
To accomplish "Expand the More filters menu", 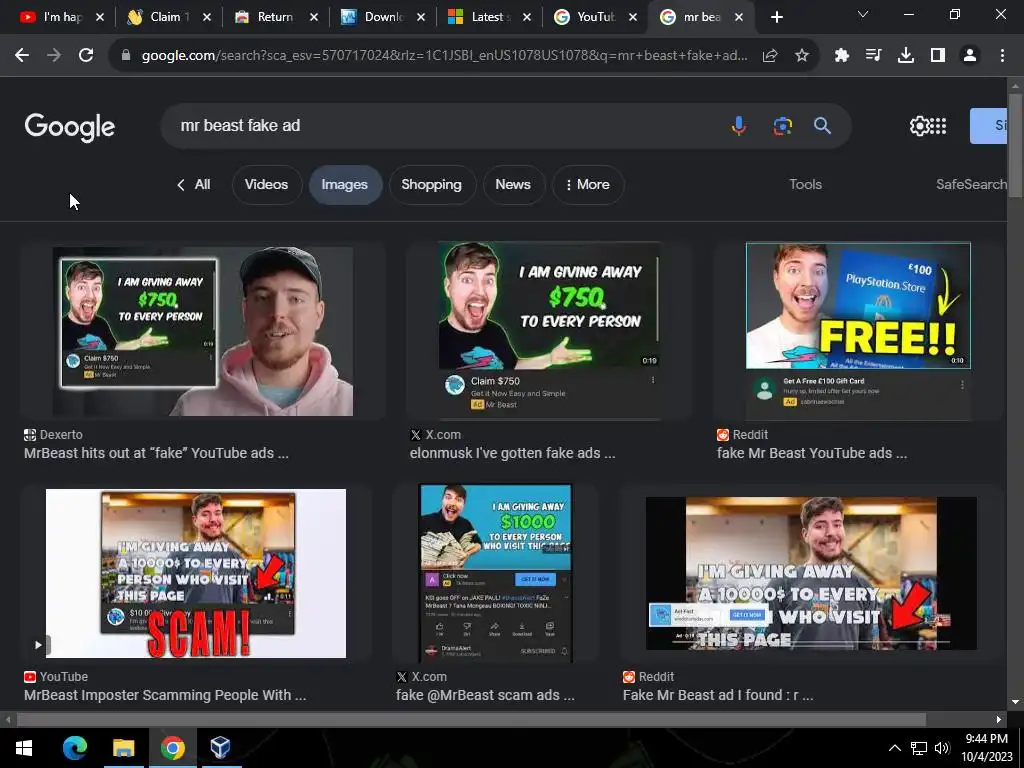I will click(588, 185).
